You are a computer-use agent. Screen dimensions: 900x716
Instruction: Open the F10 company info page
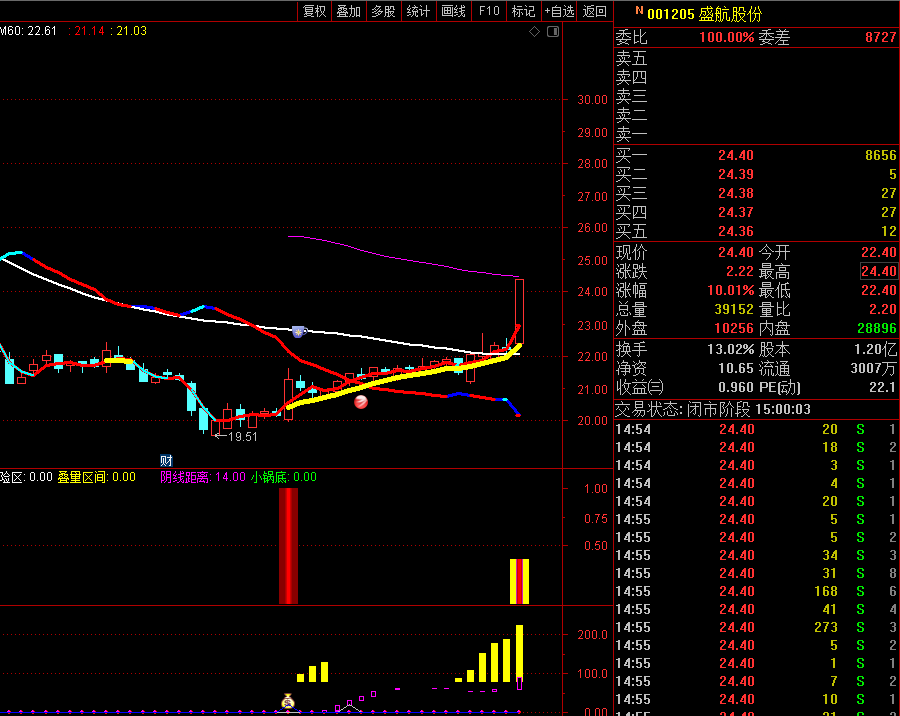[x=489, y=11]
